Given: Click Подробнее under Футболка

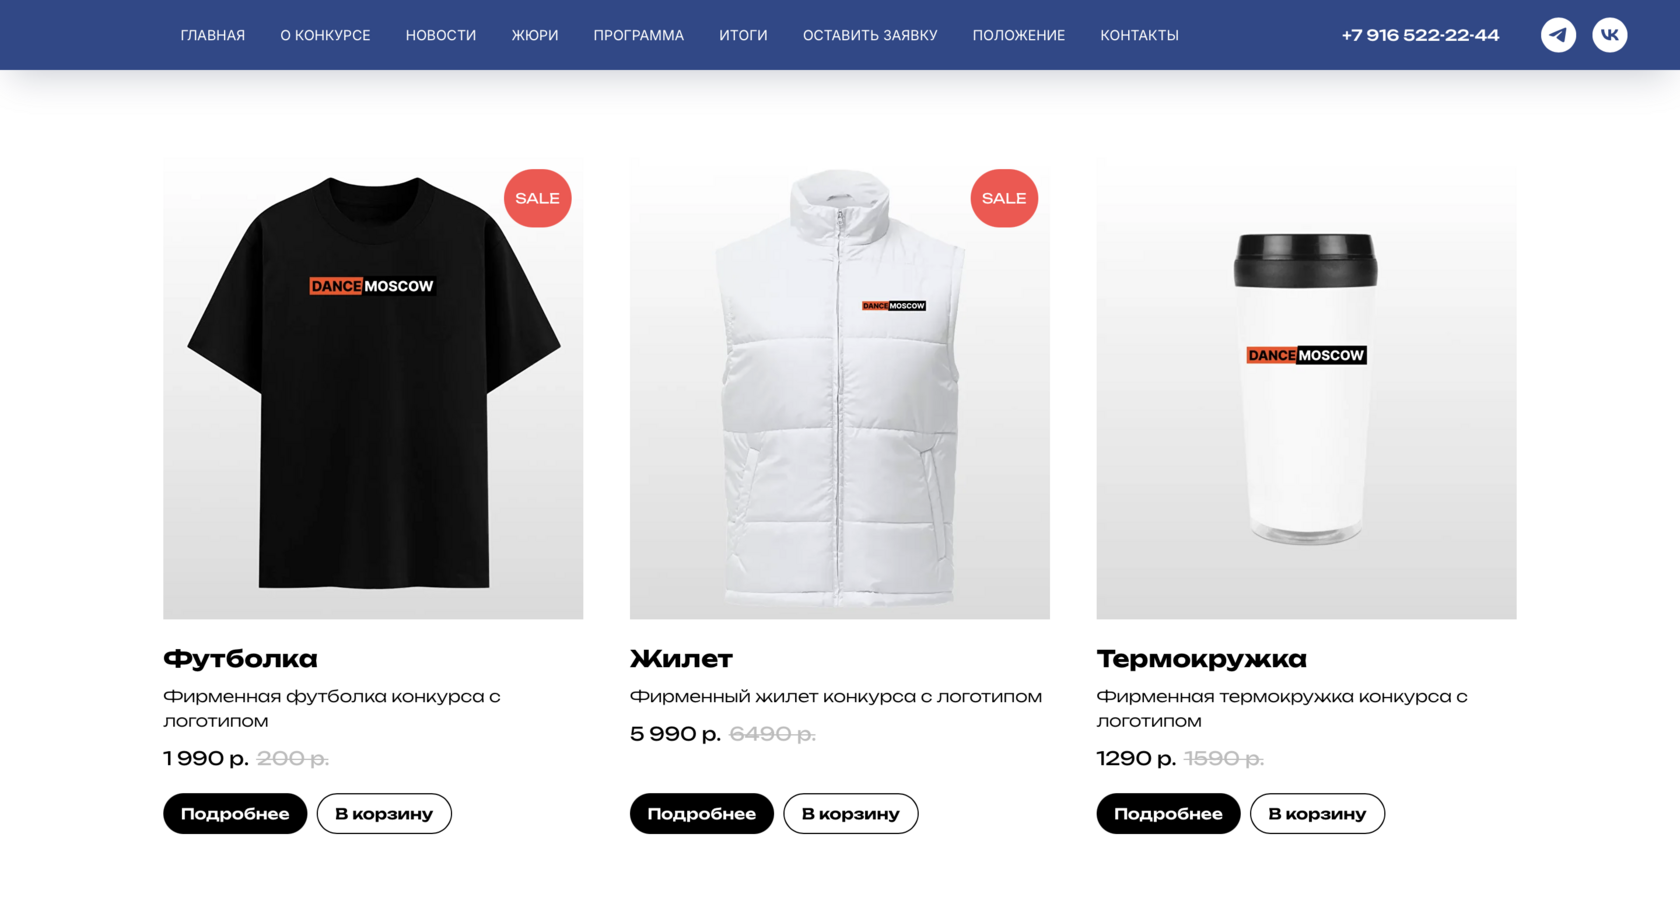Looking at the screenshot, I should tap(235, 814).
